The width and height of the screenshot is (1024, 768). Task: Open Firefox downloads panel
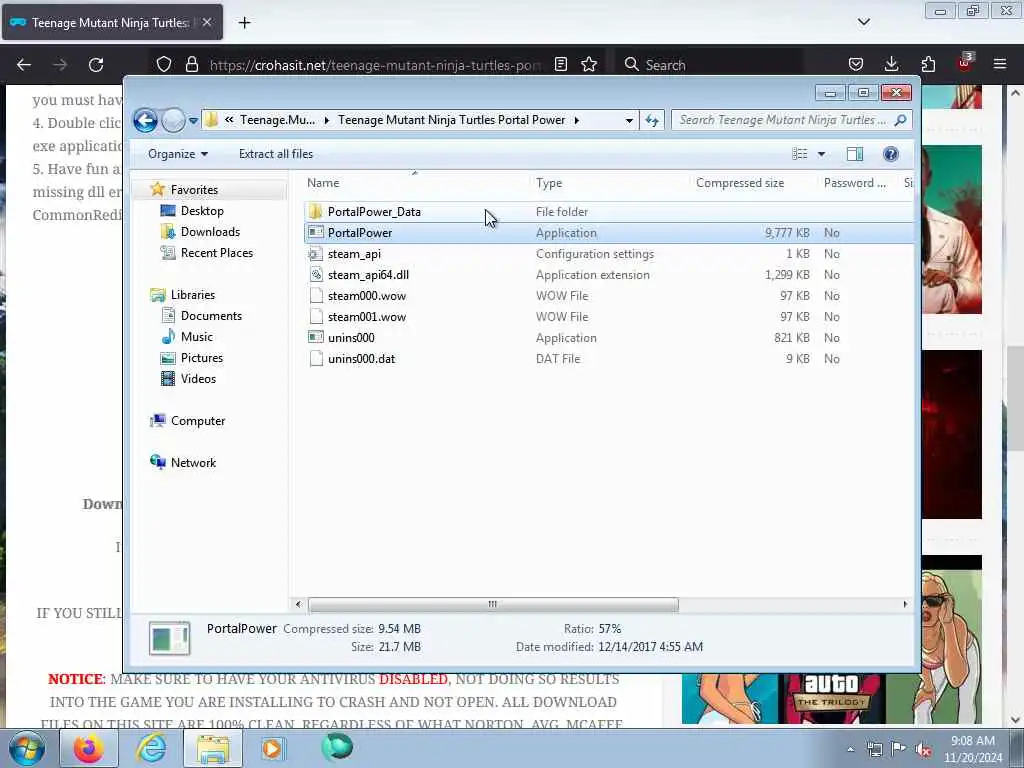[891, 65]
